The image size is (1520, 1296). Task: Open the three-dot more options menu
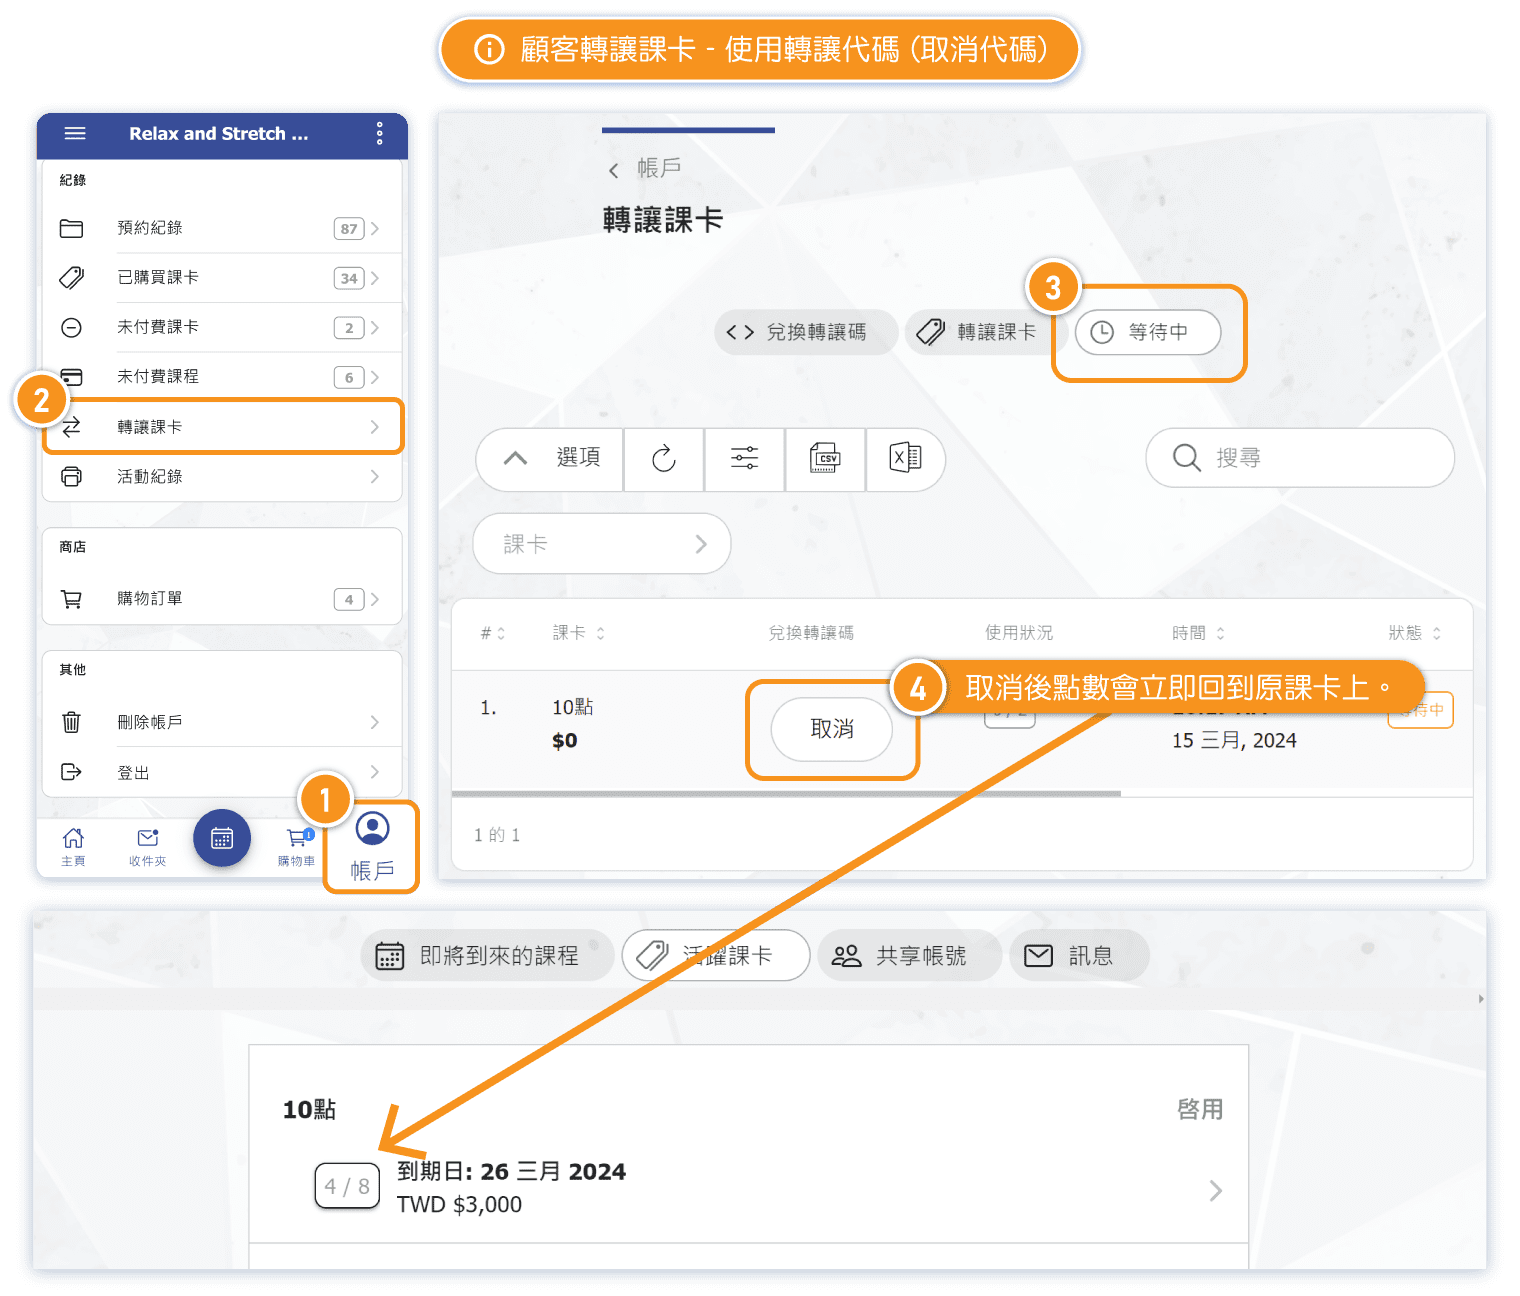[379, 133]
